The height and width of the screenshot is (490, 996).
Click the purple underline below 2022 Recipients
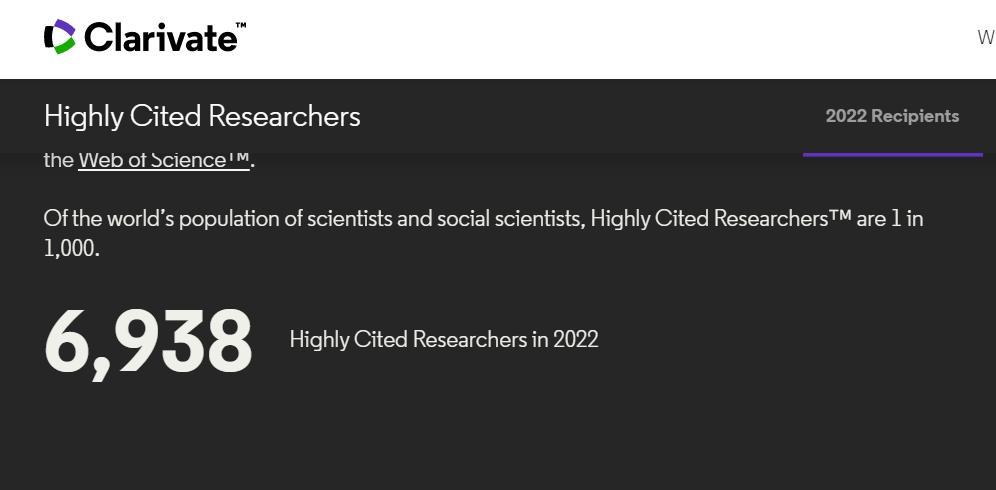click(x=892, y=155)
